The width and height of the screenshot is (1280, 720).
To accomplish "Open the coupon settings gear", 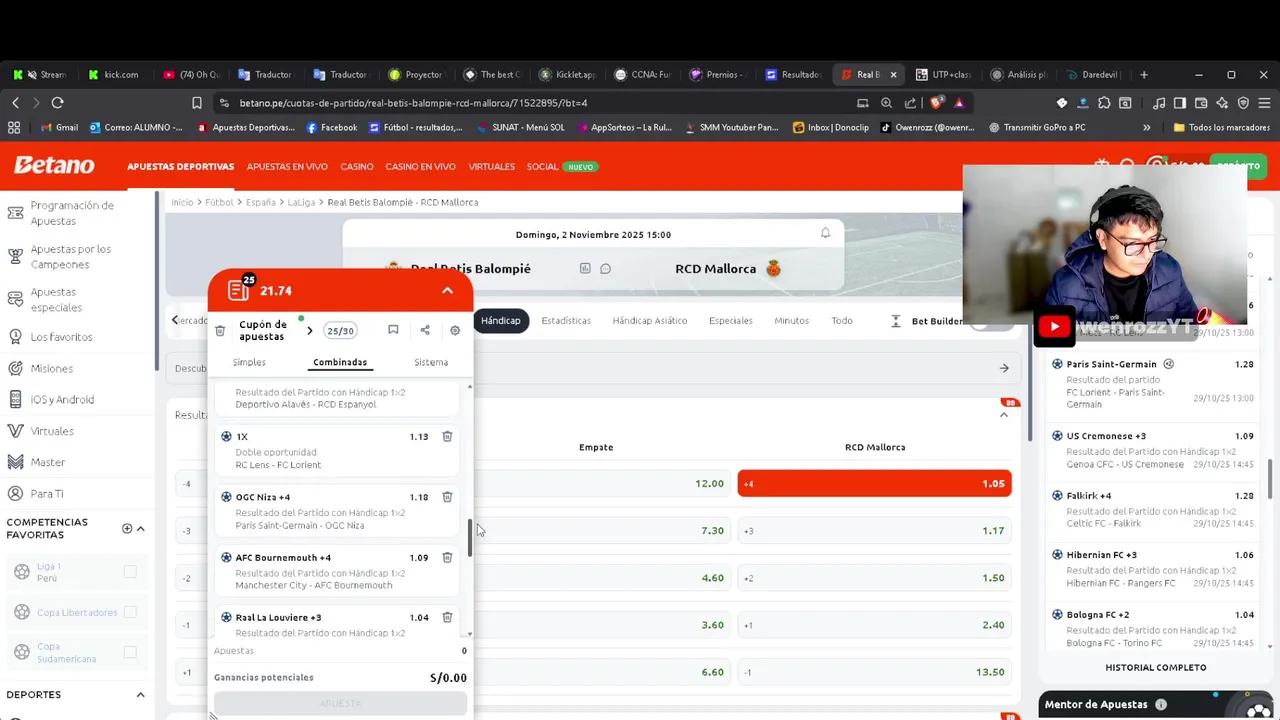I will point(455,330).
